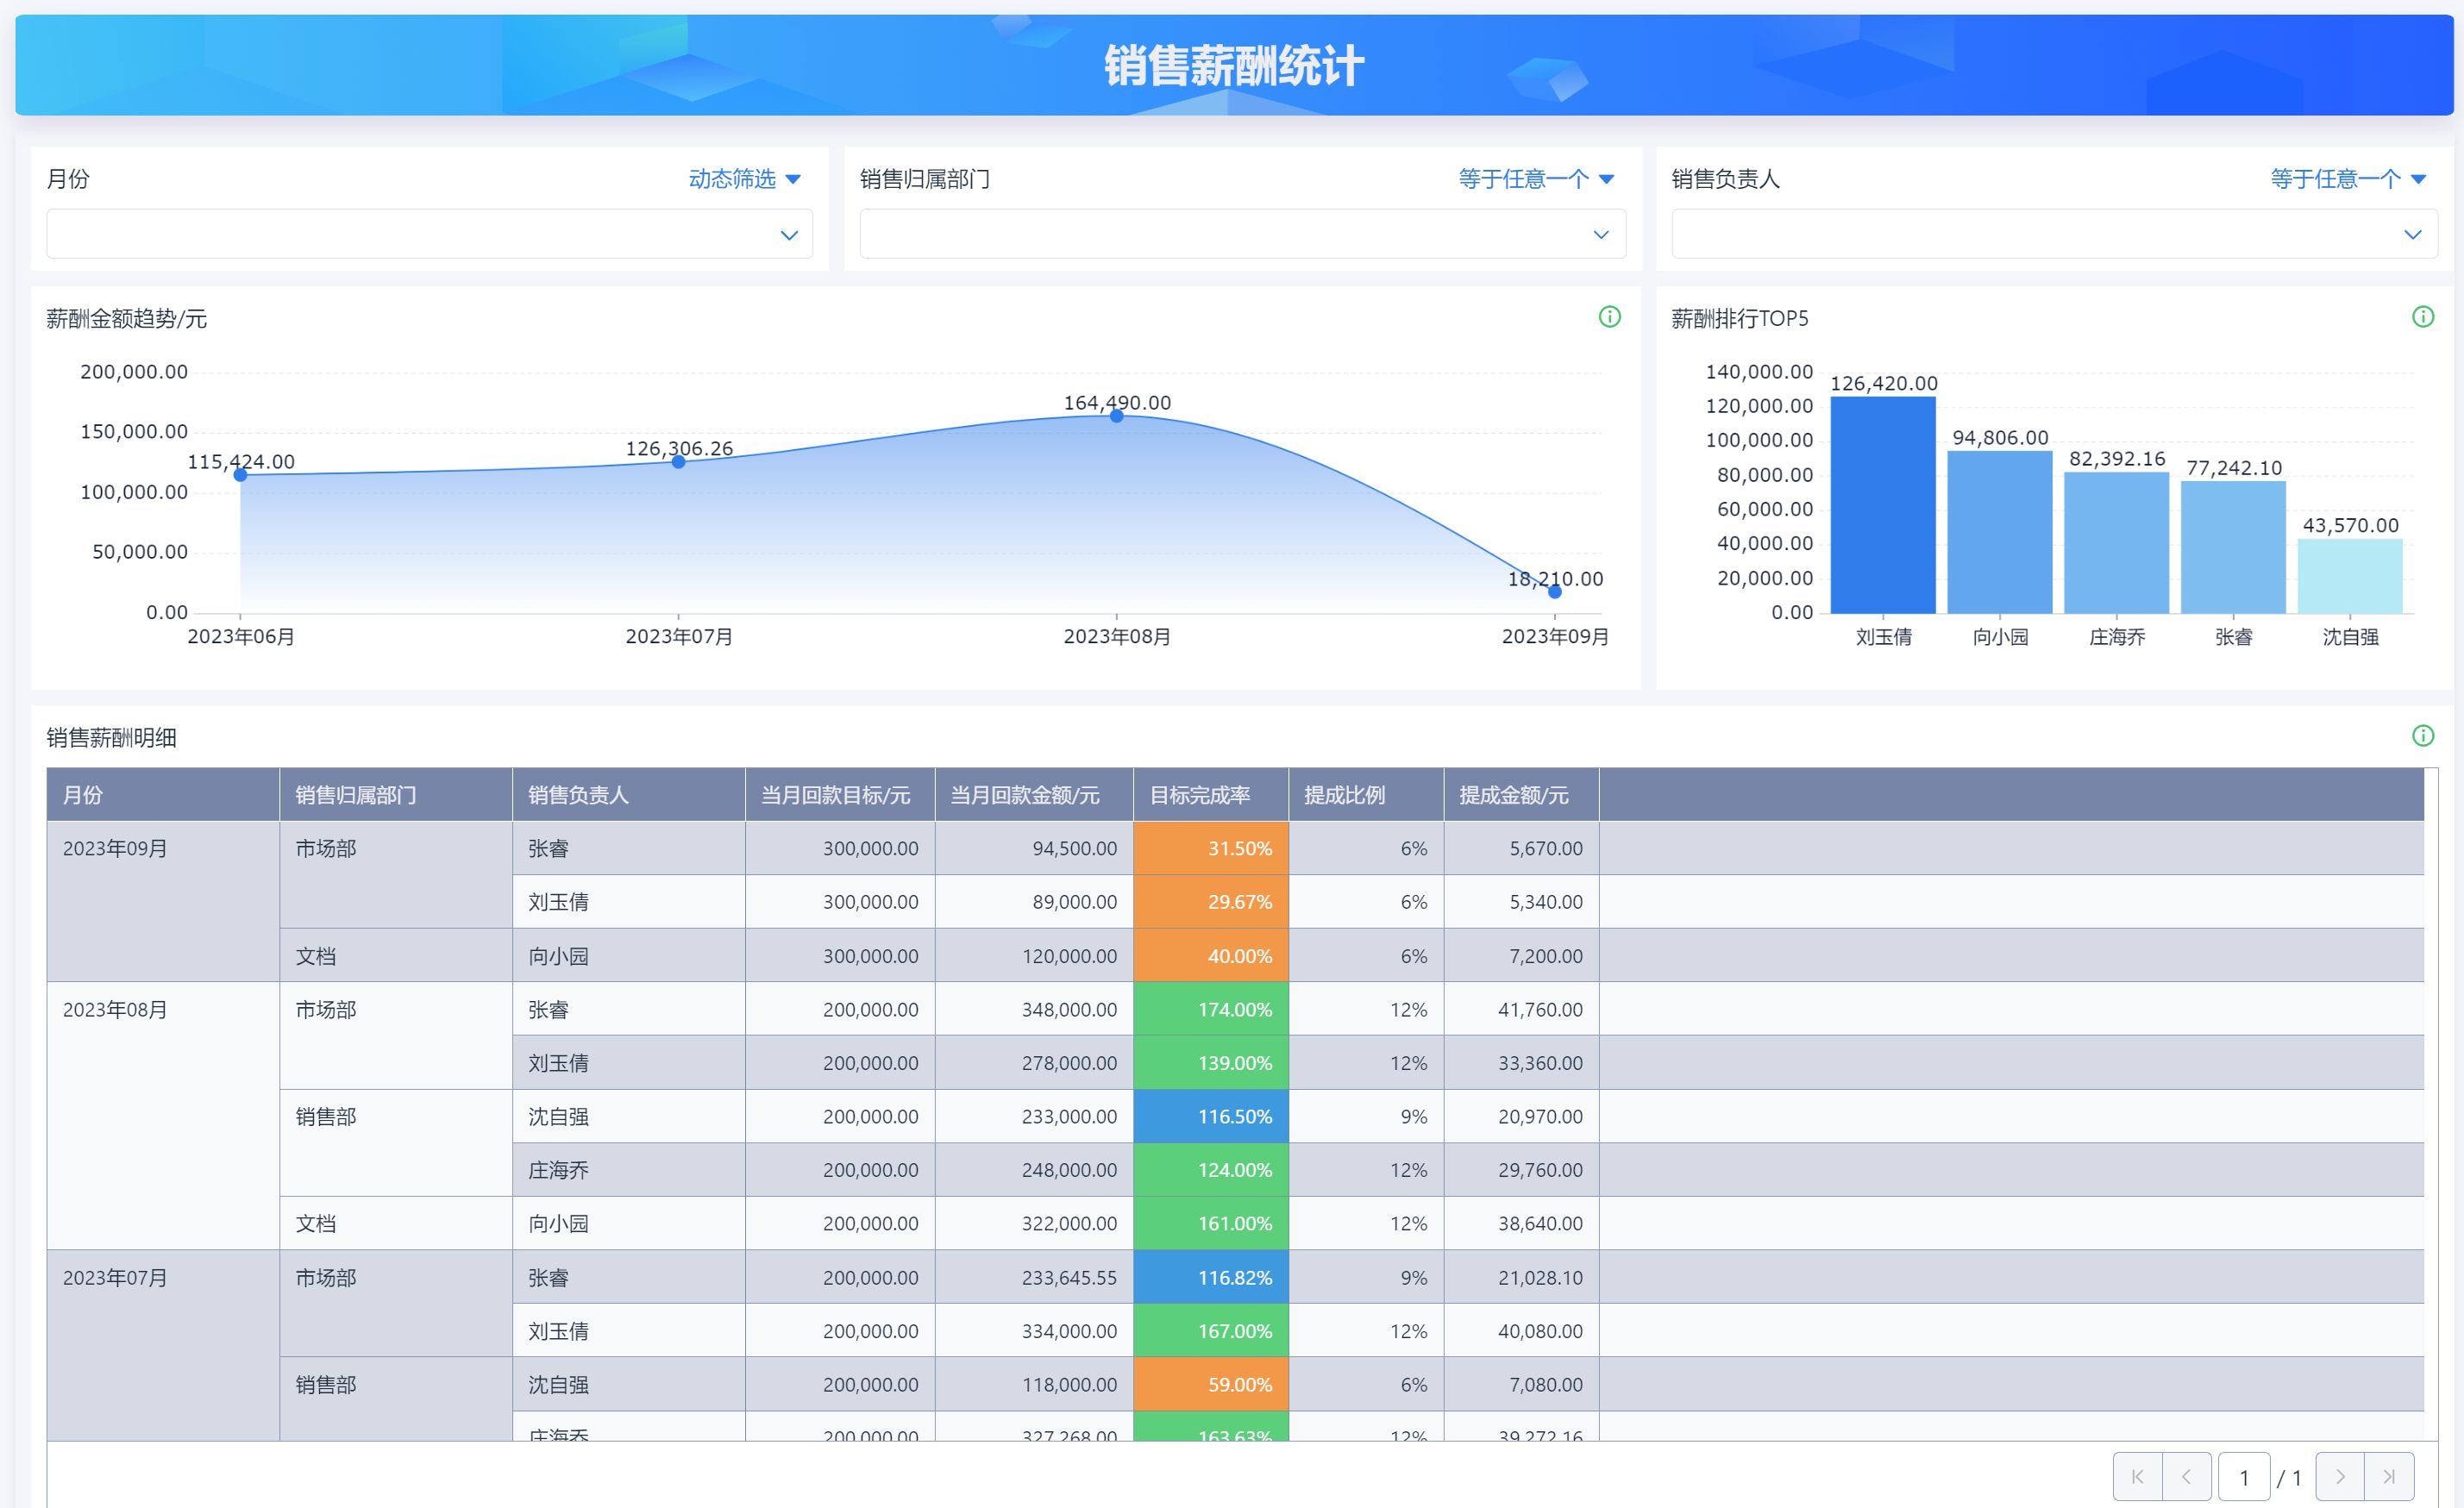Screen dimensions: 2464x1508
Task: Open the 月份 filter selection box
Action: (x=429, y=234)
